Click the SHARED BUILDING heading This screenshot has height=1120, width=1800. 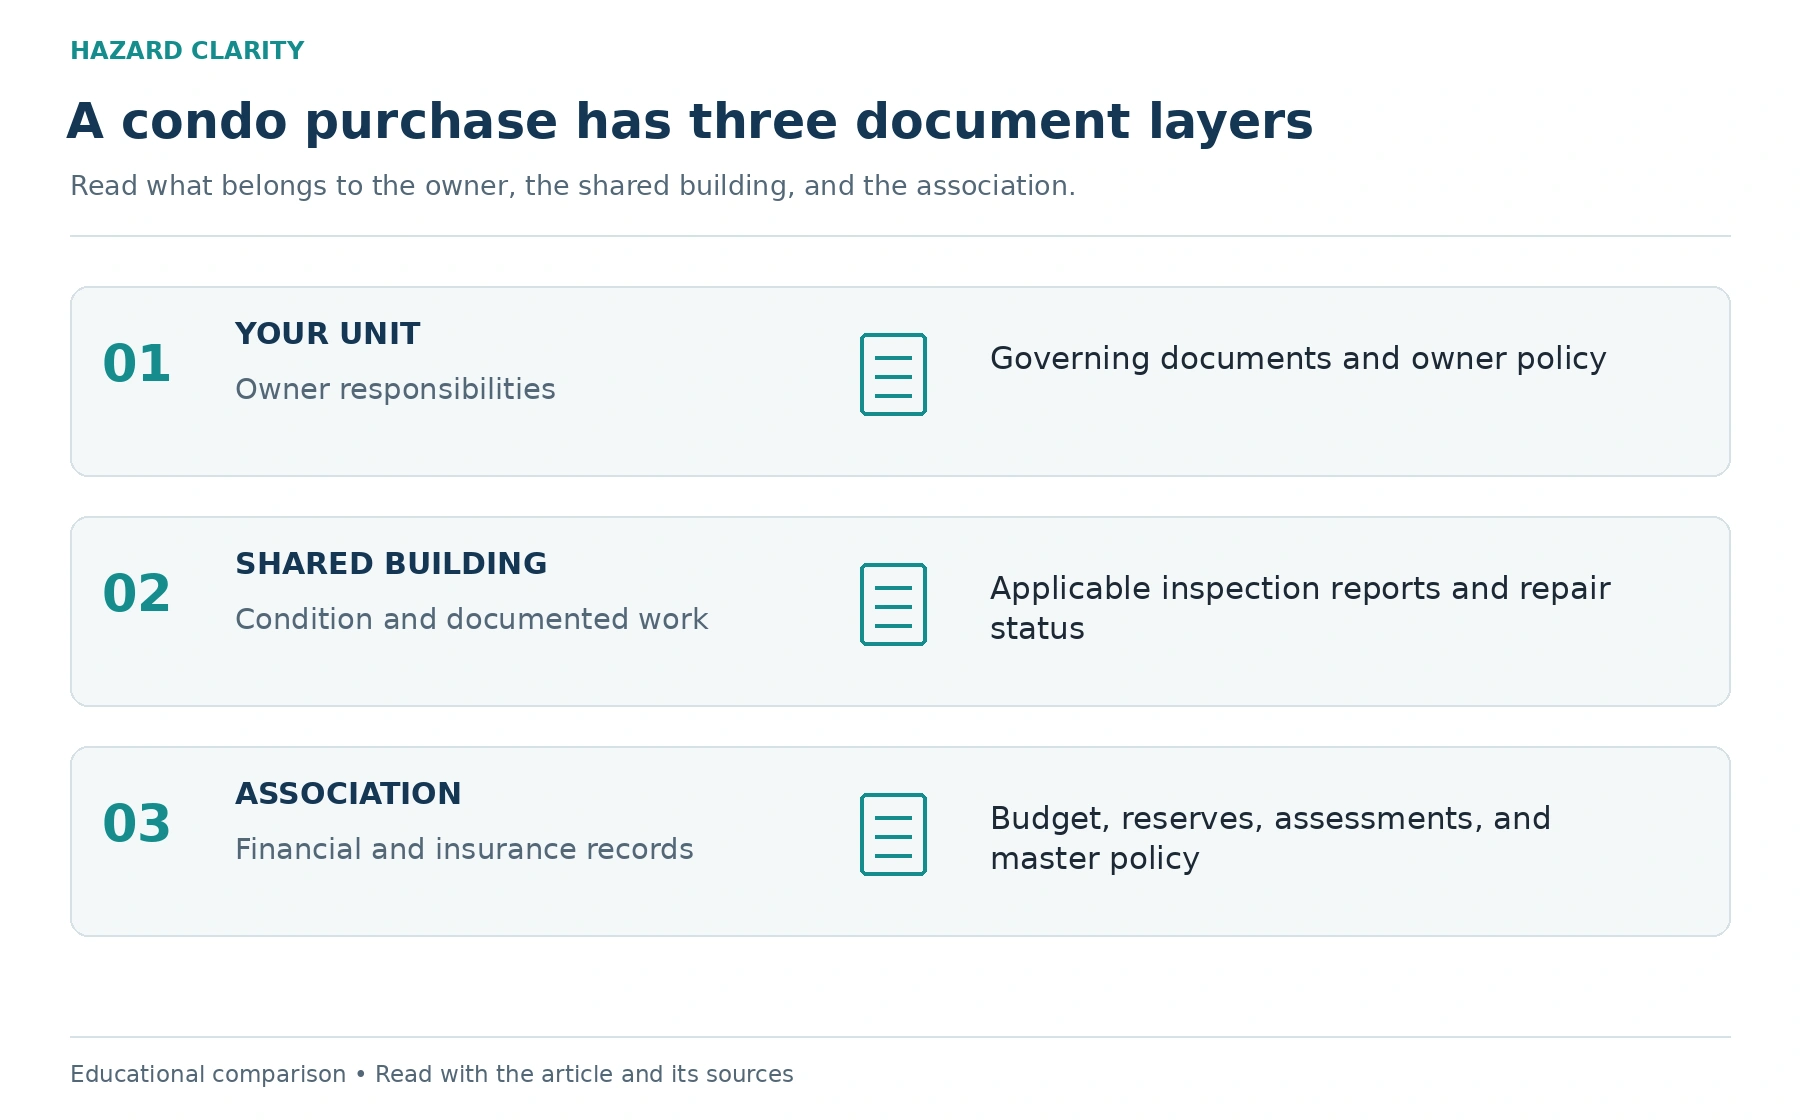point(391,564)
